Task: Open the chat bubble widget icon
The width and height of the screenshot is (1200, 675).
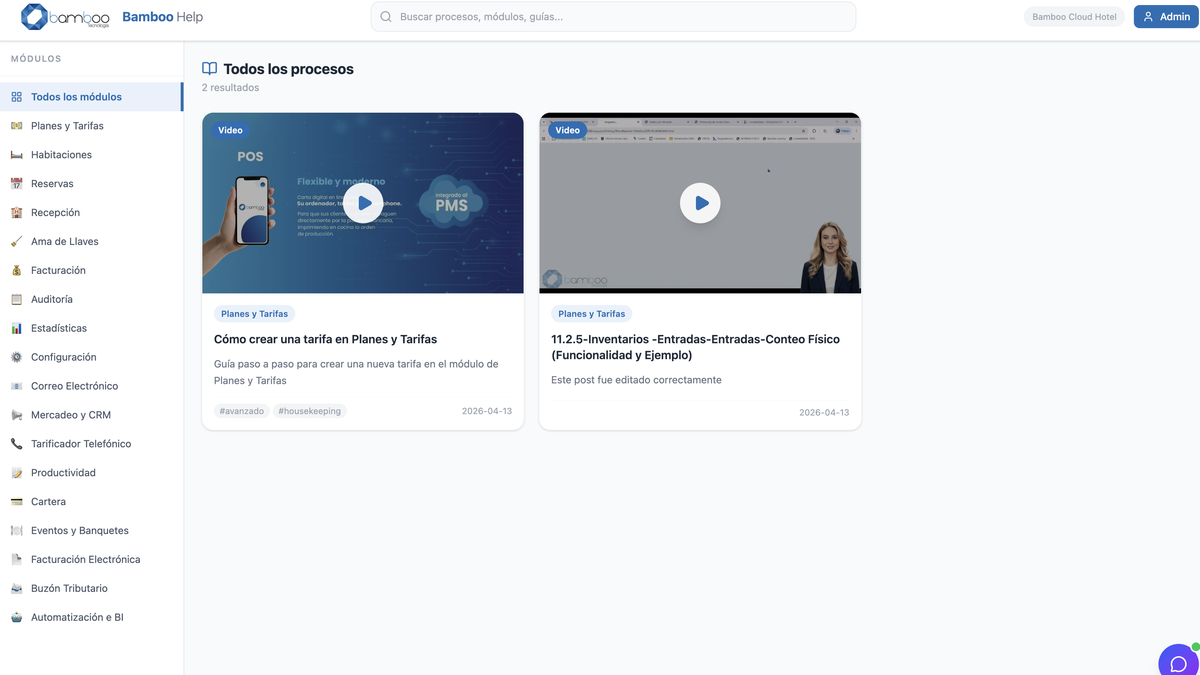Action: [x=1178, y=663]
